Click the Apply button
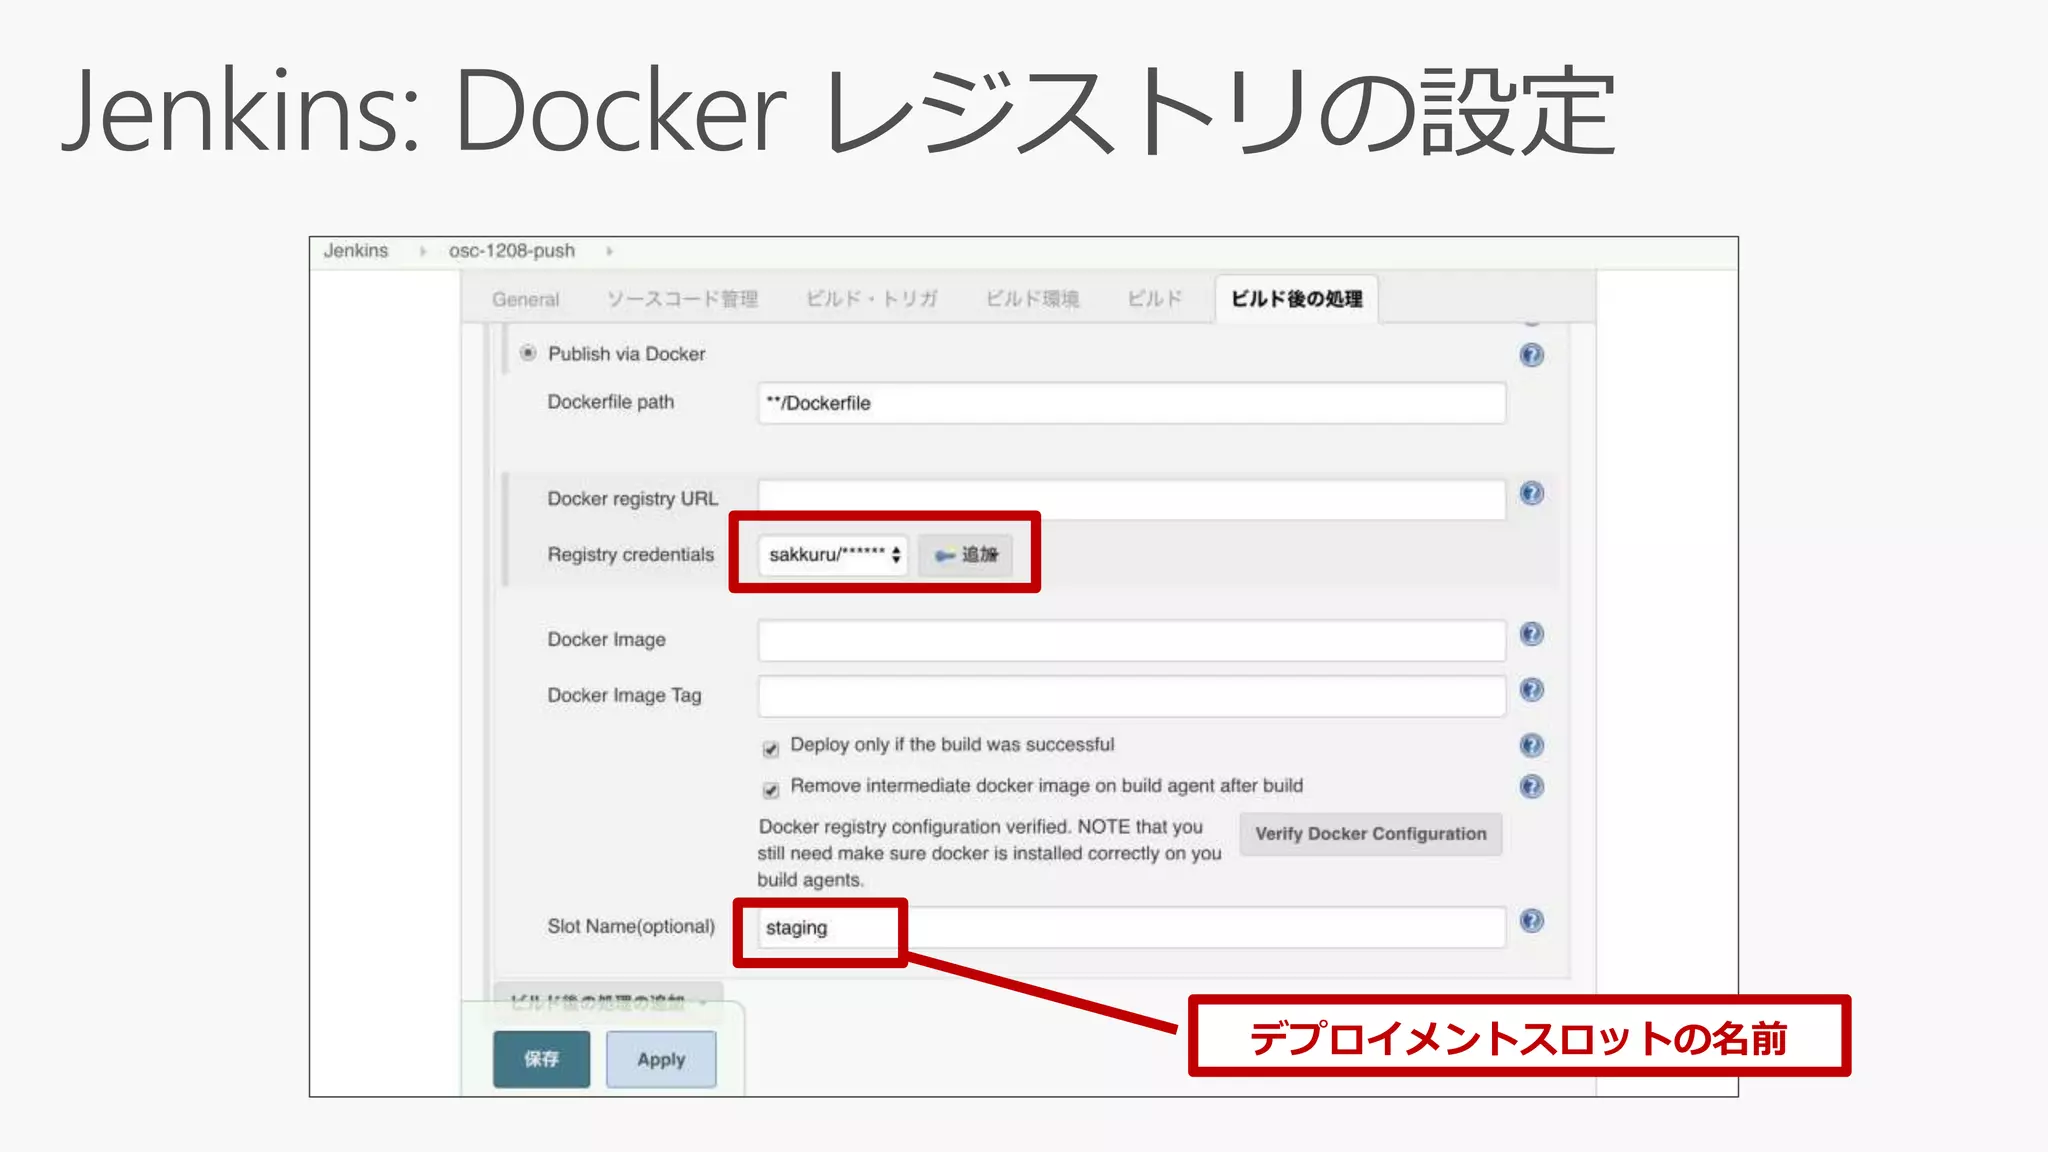This screenshot has width=2048, height=1152. point(661,1059)
